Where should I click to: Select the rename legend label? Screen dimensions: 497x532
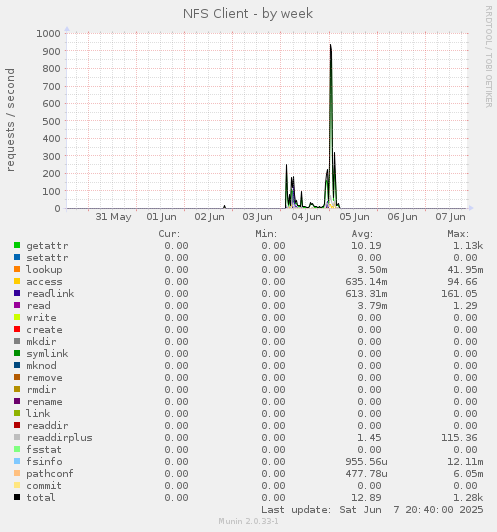click(x=44, y=402)
